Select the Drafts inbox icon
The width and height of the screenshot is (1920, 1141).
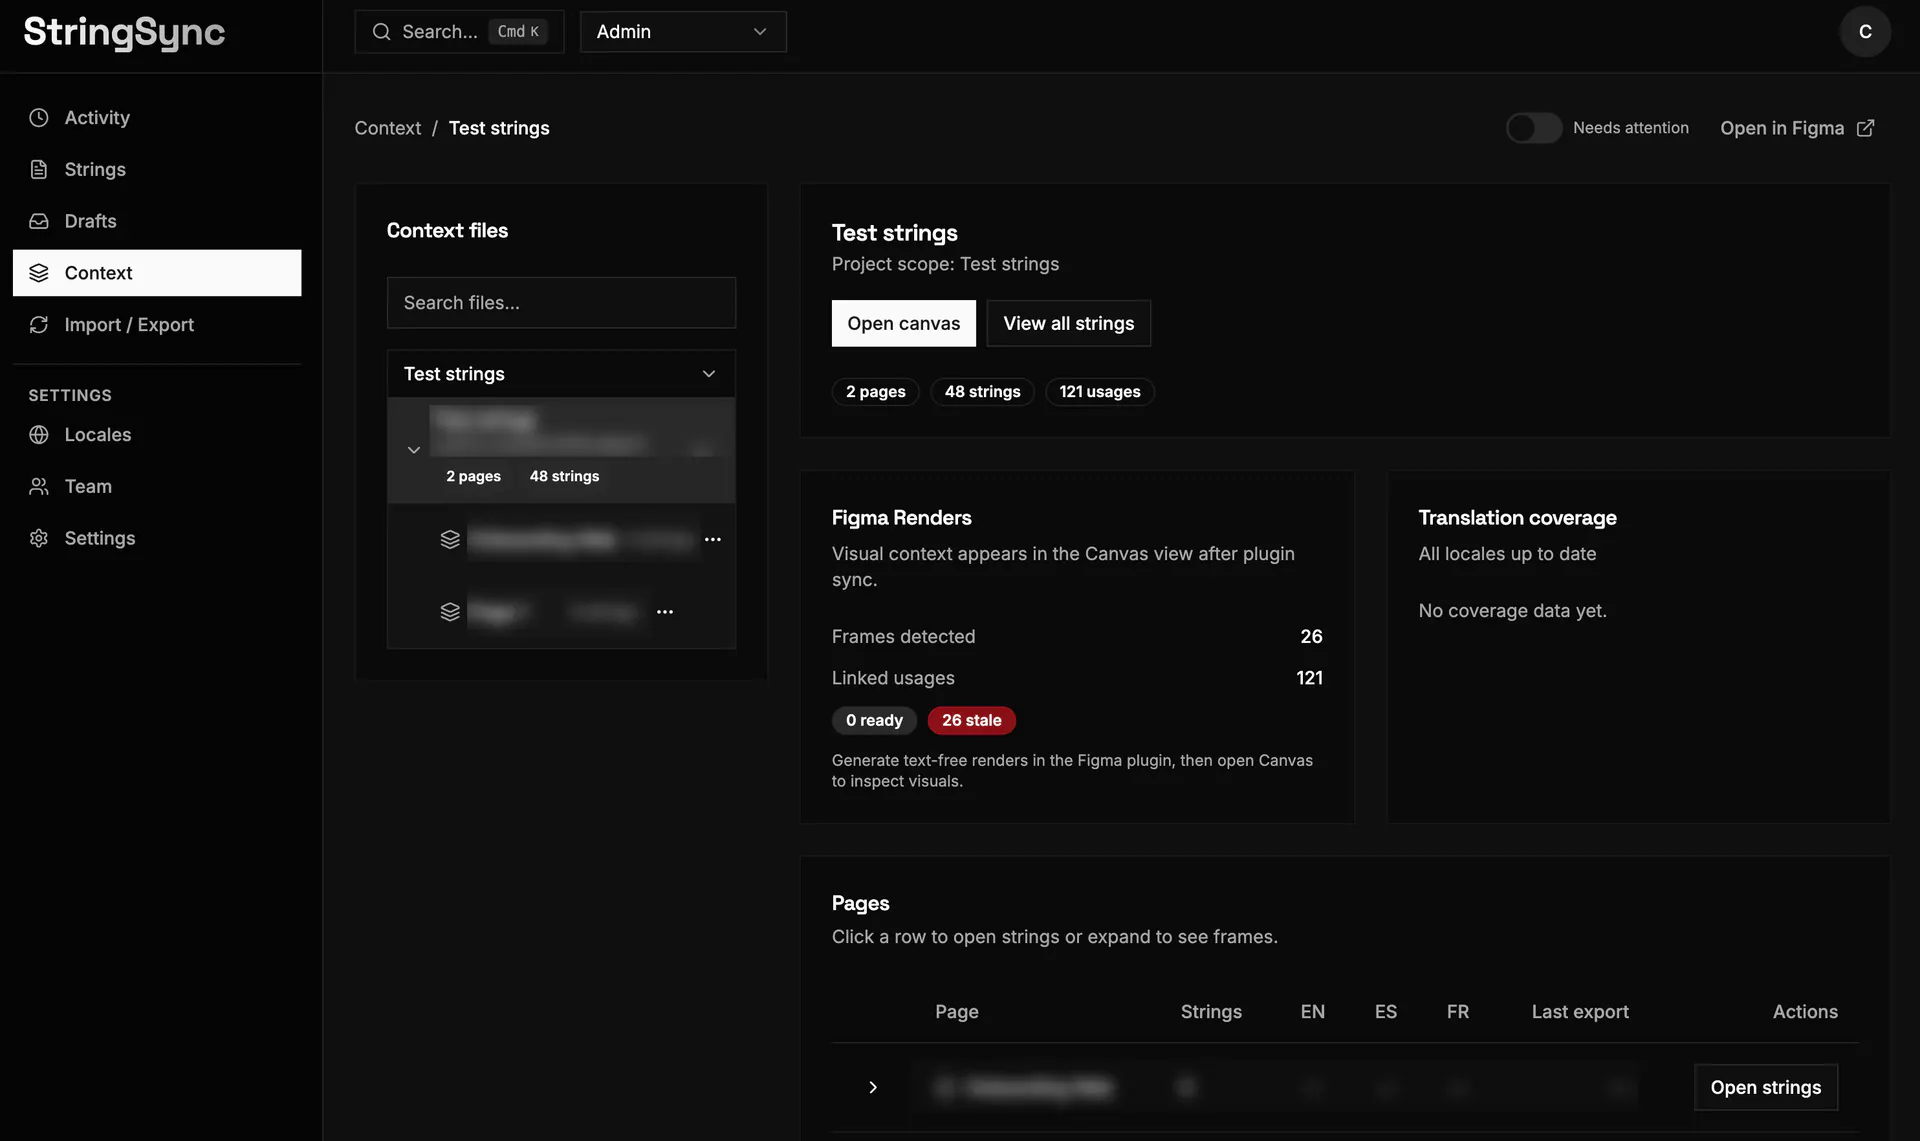pyautogui.click(x=39, y=221)
